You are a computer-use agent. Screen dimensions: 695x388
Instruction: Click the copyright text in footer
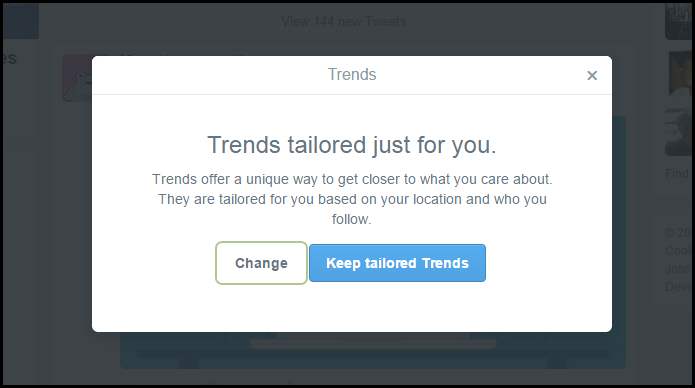[x=678, y=233]
